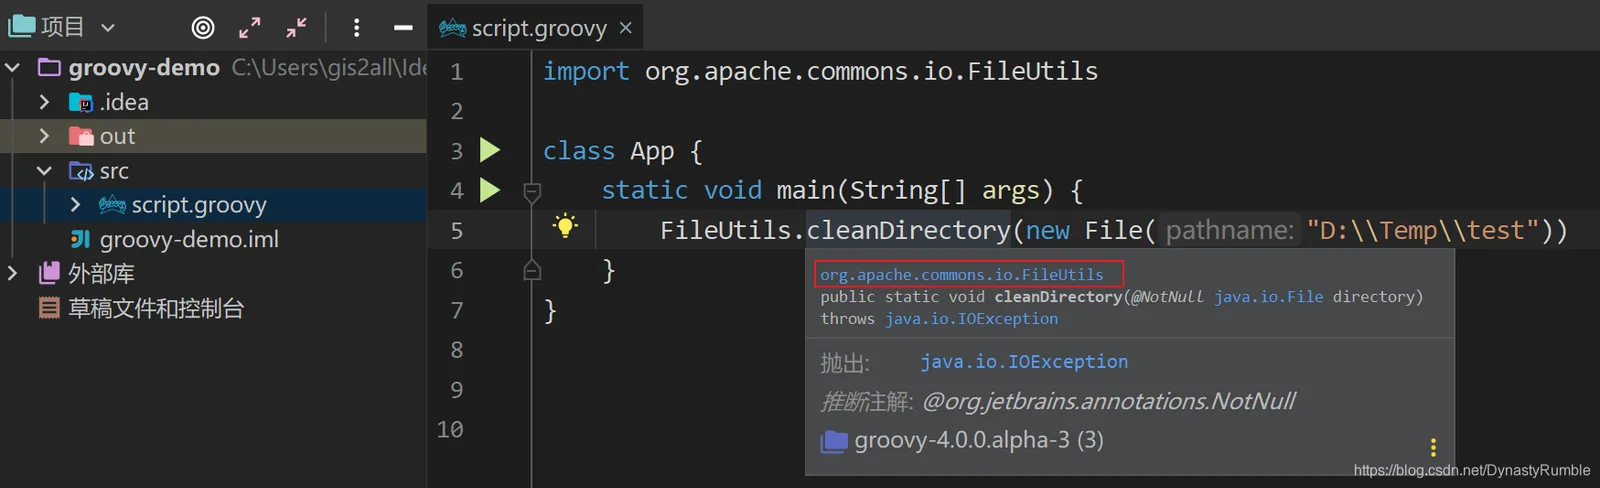Run class App using gutter arrow

point(490,150)
